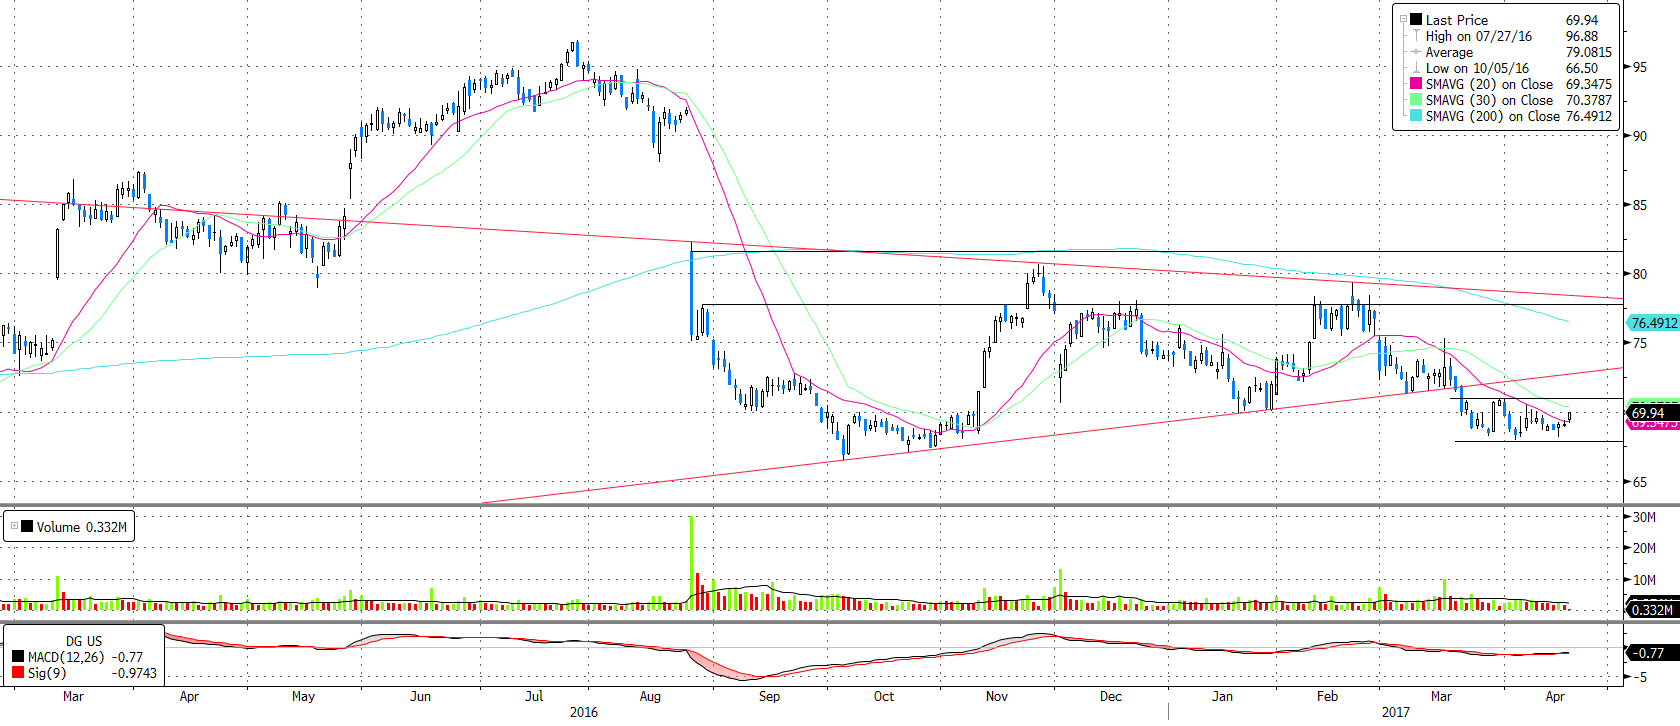Click the magenta SMAVG (20) swatch
This screenshot has width=1680, height=726.
point(1416,84)
